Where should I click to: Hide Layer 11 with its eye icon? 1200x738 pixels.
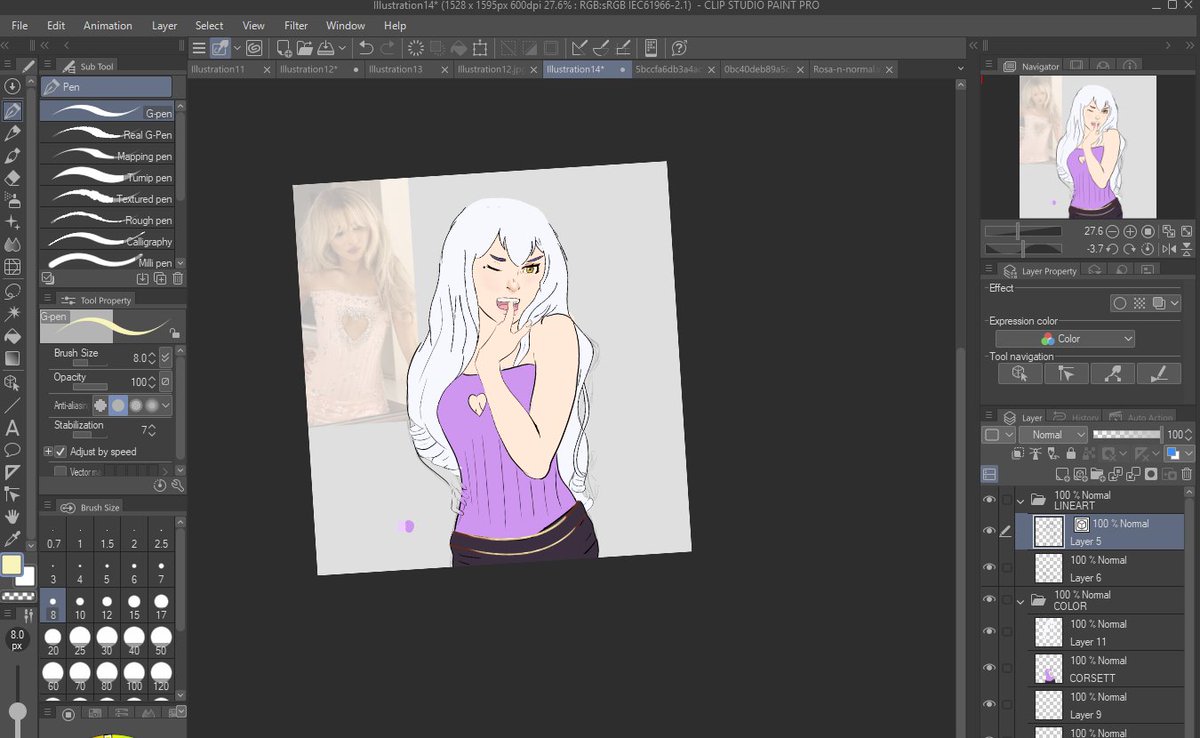989,632
